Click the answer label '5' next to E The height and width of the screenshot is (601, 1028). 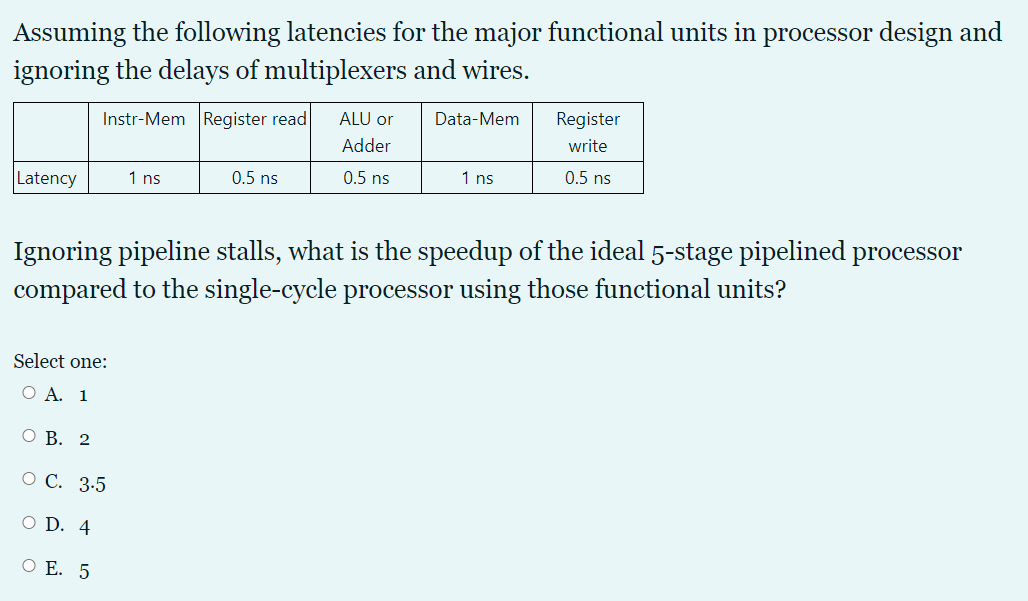[85, 569]
